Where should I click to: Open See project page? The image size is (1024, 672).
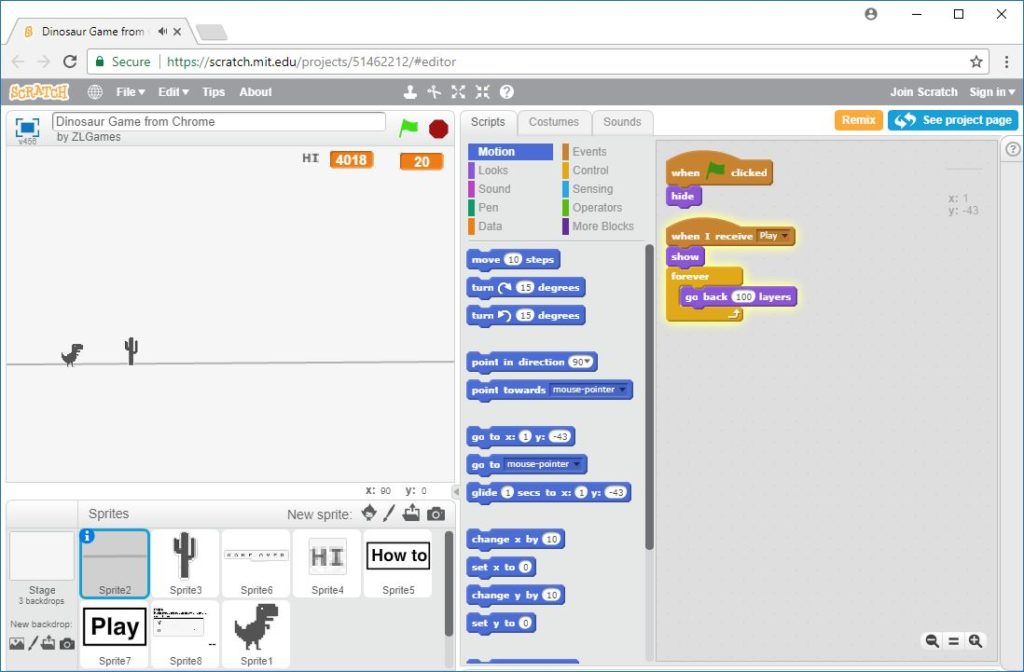tap(952, 120)
